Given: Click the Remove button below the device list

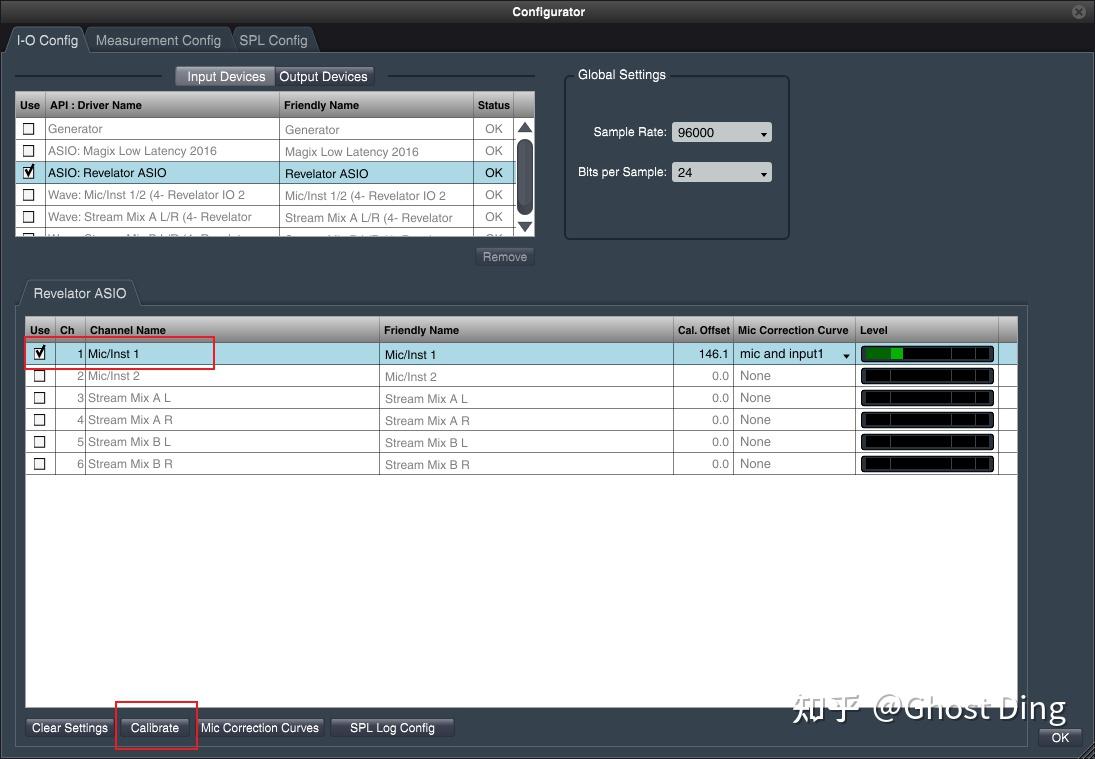Looking at the screenshot, I should click(504, 256).
